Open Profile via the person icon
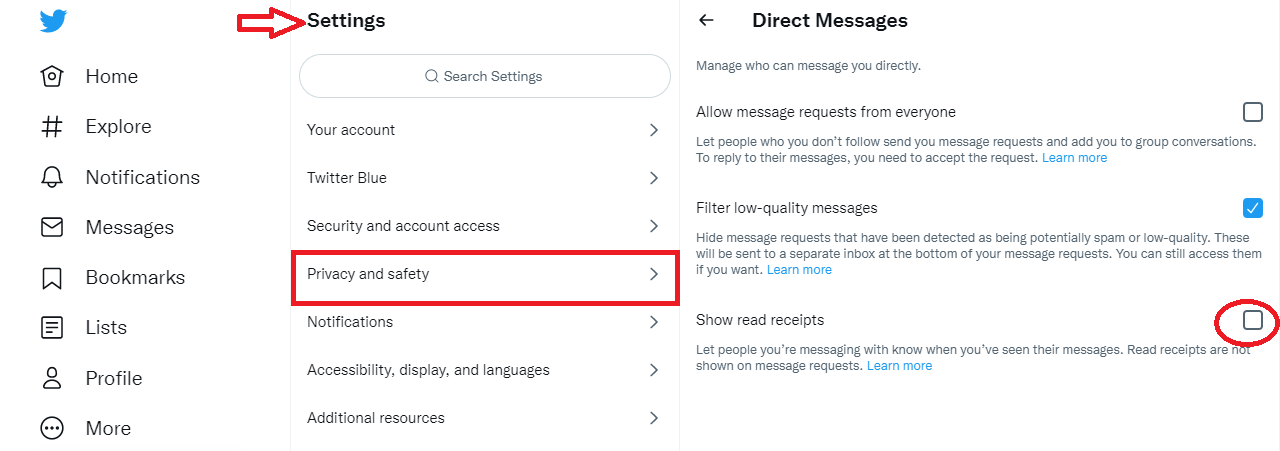Image resolution: width=1280 pixels, height=451 pixels. coord(52,378)
